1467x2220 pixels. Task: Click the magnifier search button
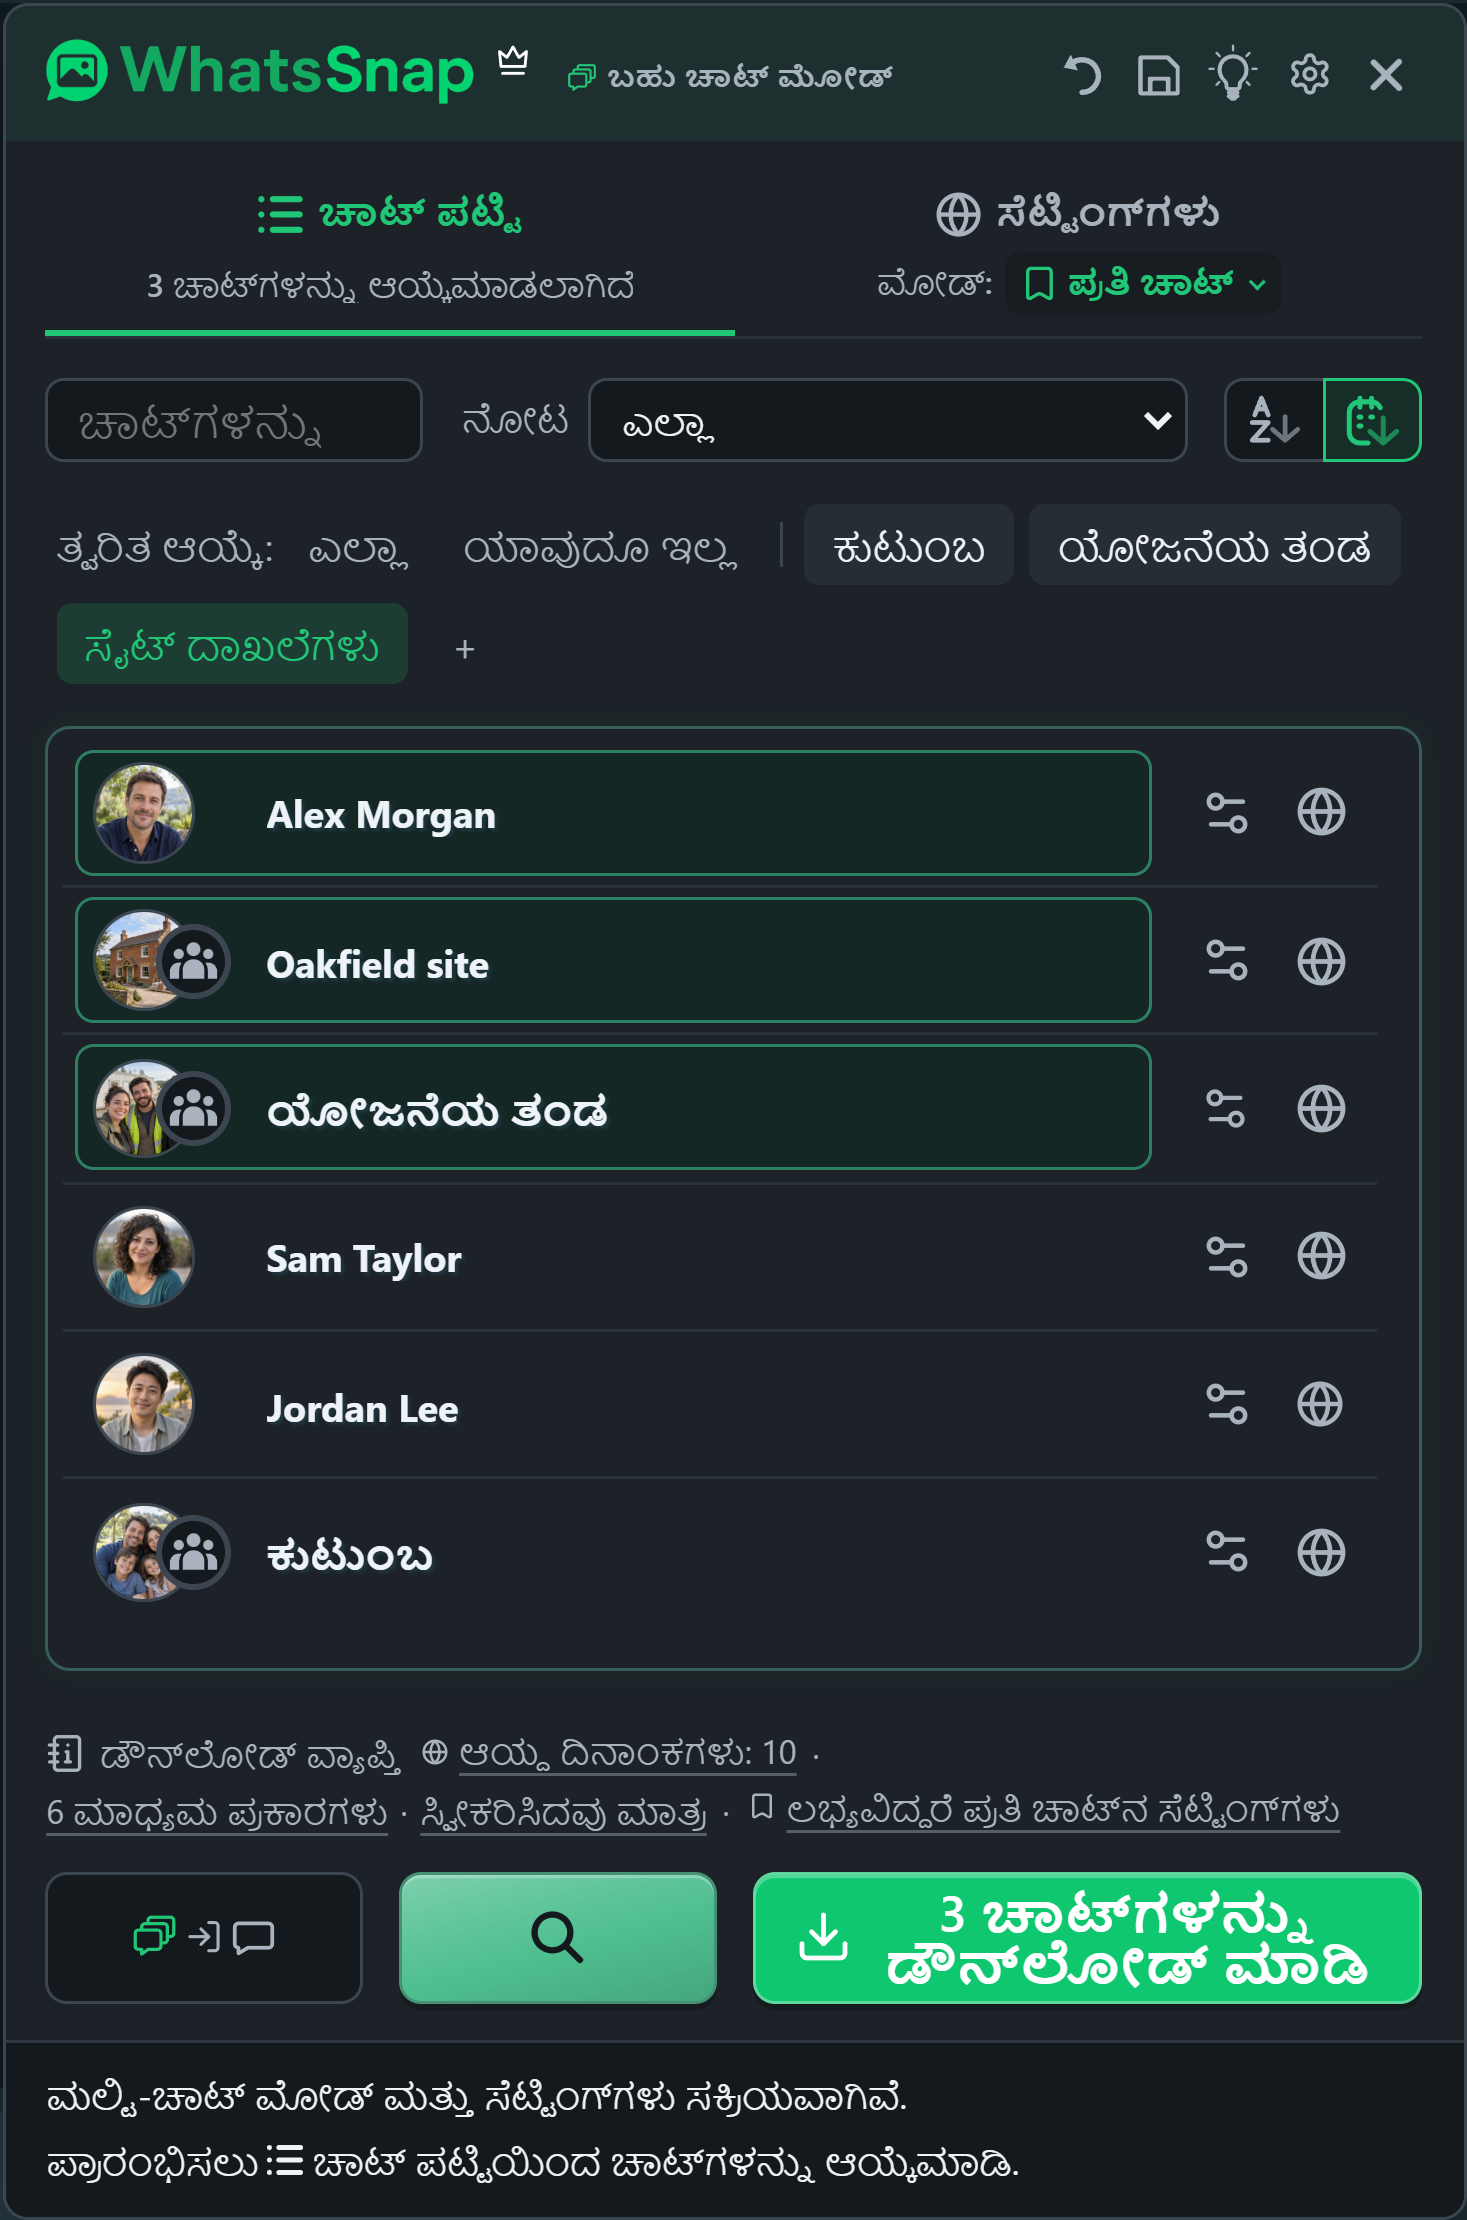558,1938
